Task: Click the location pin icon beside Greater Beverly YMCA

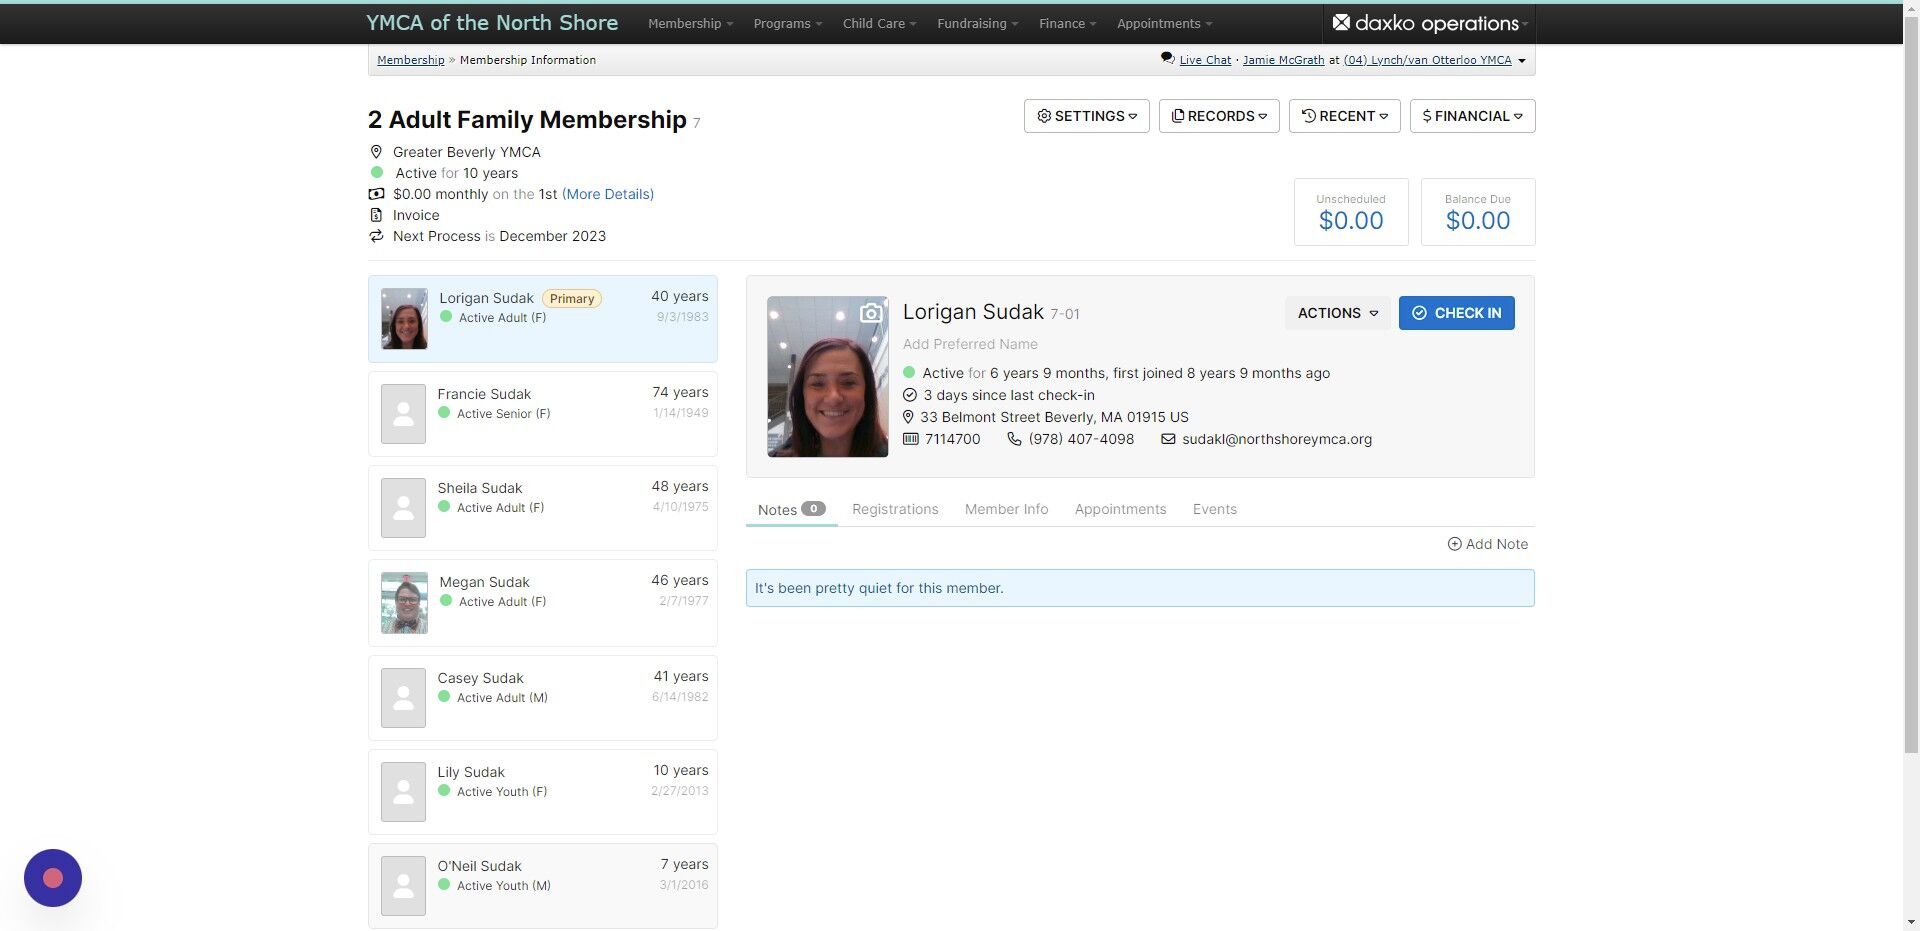Action: tap(376, 152)
